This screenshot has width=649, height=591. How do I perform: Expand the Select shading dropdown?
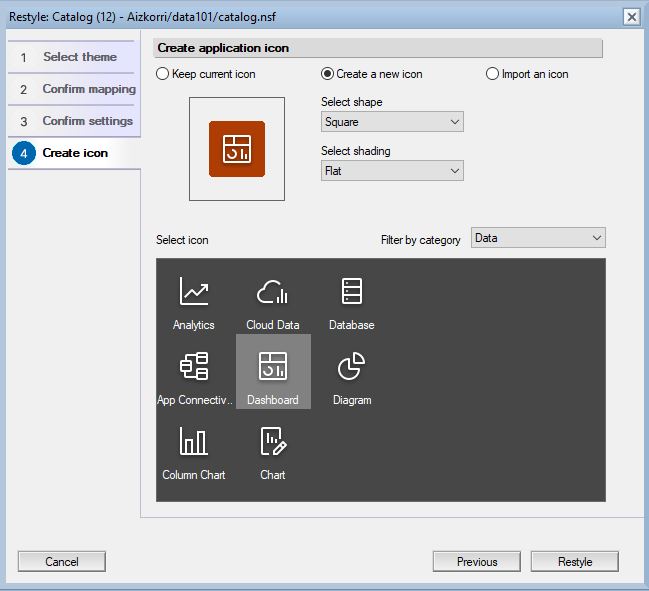pos(392,171)
